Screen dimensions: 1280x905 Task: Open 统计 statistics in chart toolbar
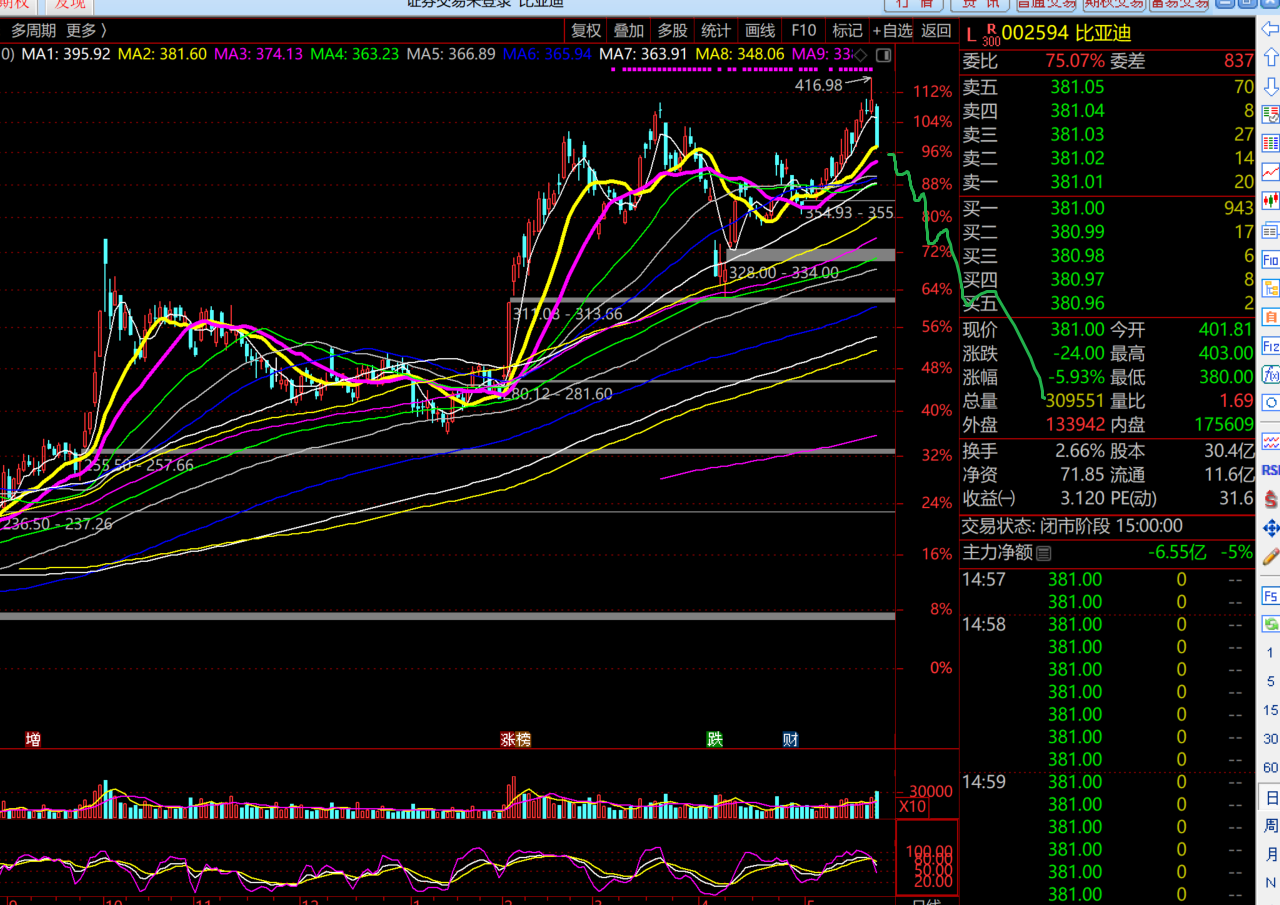[x=716, y=31]
